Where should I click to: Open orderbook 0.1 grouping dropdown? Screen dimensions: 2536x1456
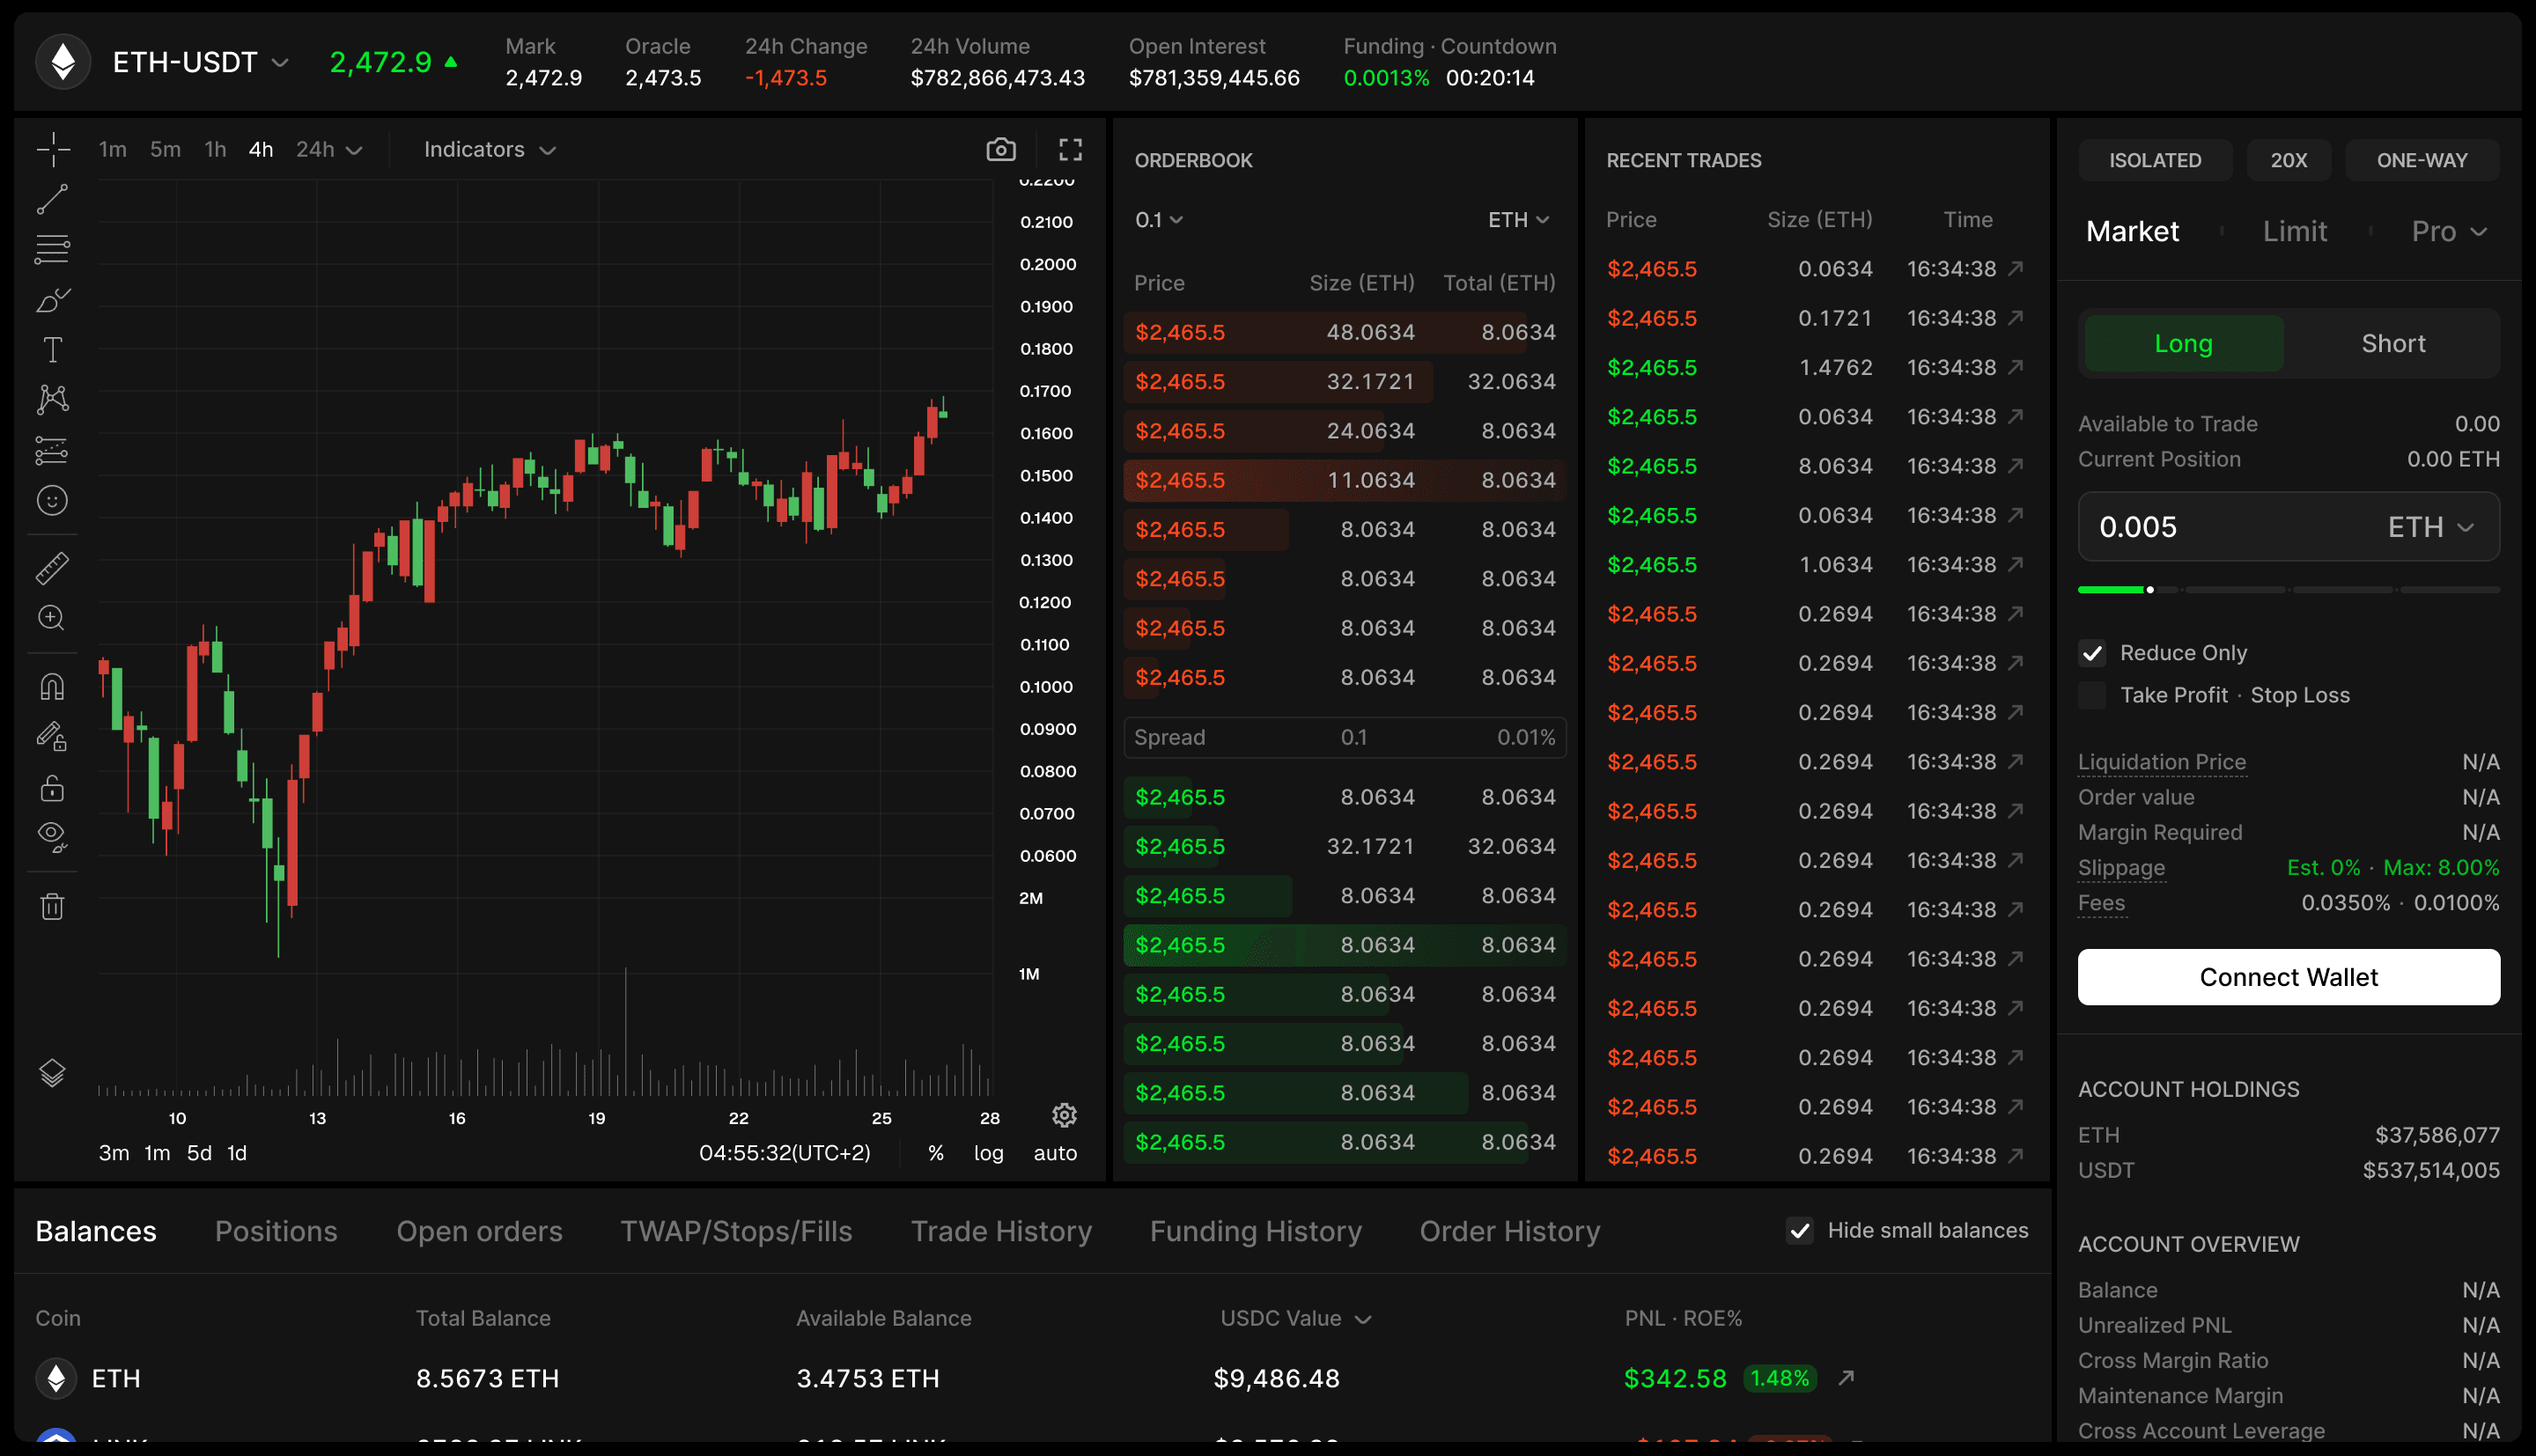1158,220
